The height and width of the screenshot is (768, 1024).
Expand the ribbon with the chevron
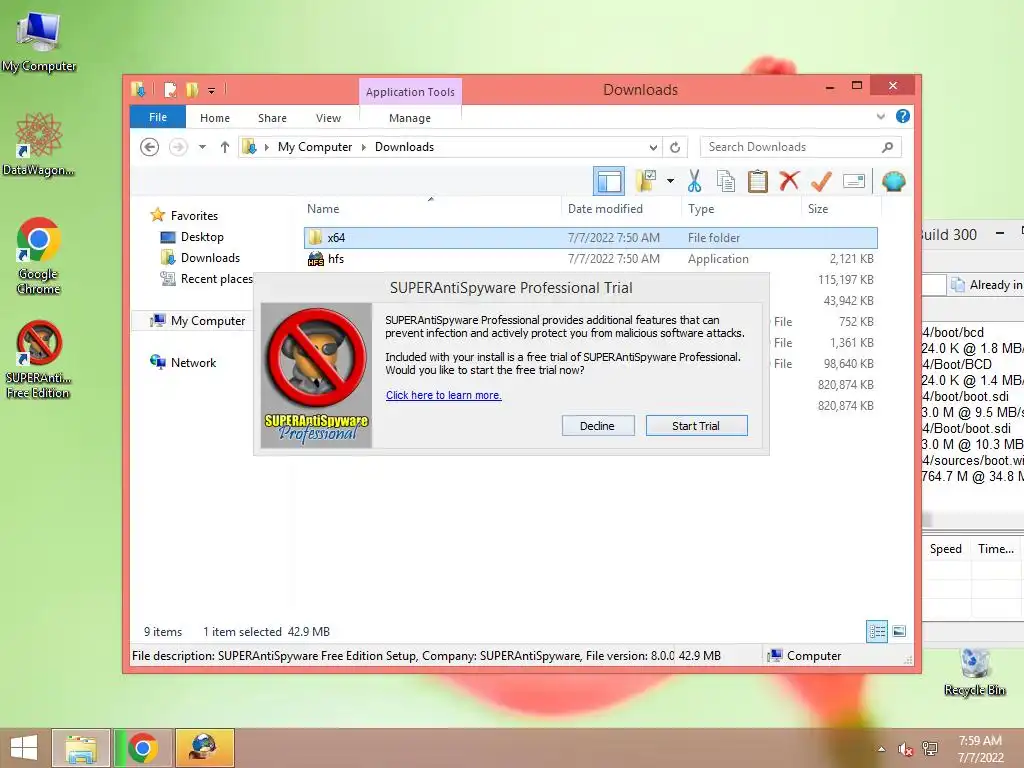pos(880,117)
